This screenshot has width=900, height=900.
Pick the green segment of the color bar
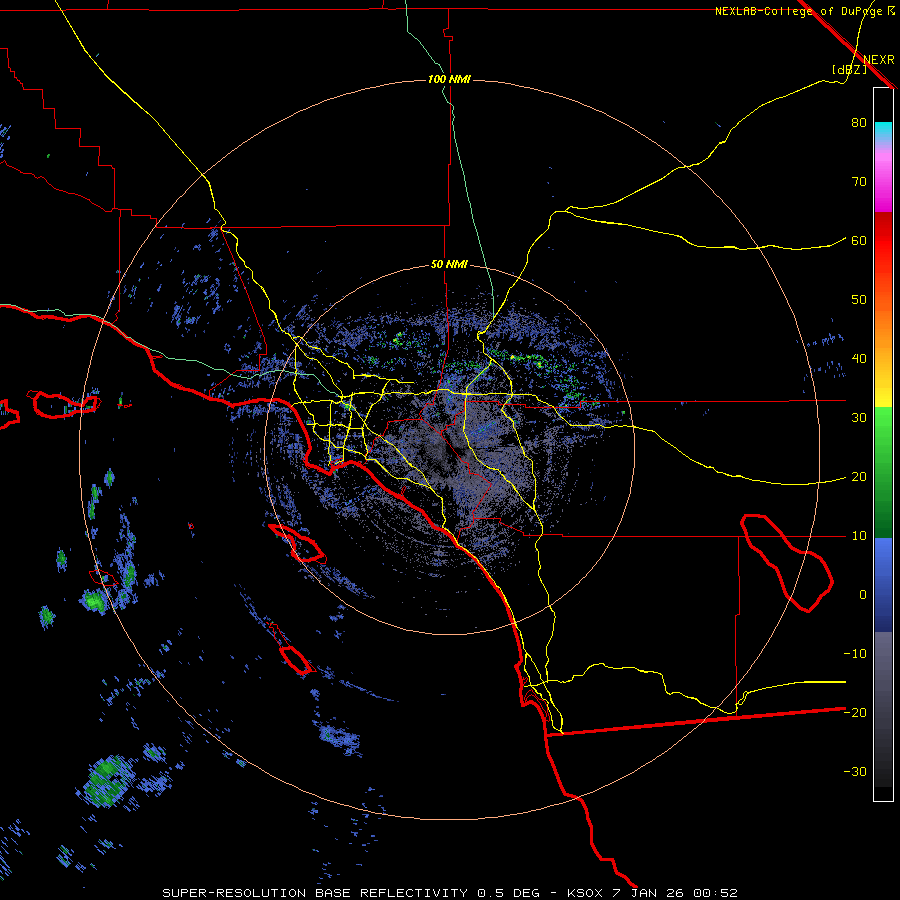point(883,472)
